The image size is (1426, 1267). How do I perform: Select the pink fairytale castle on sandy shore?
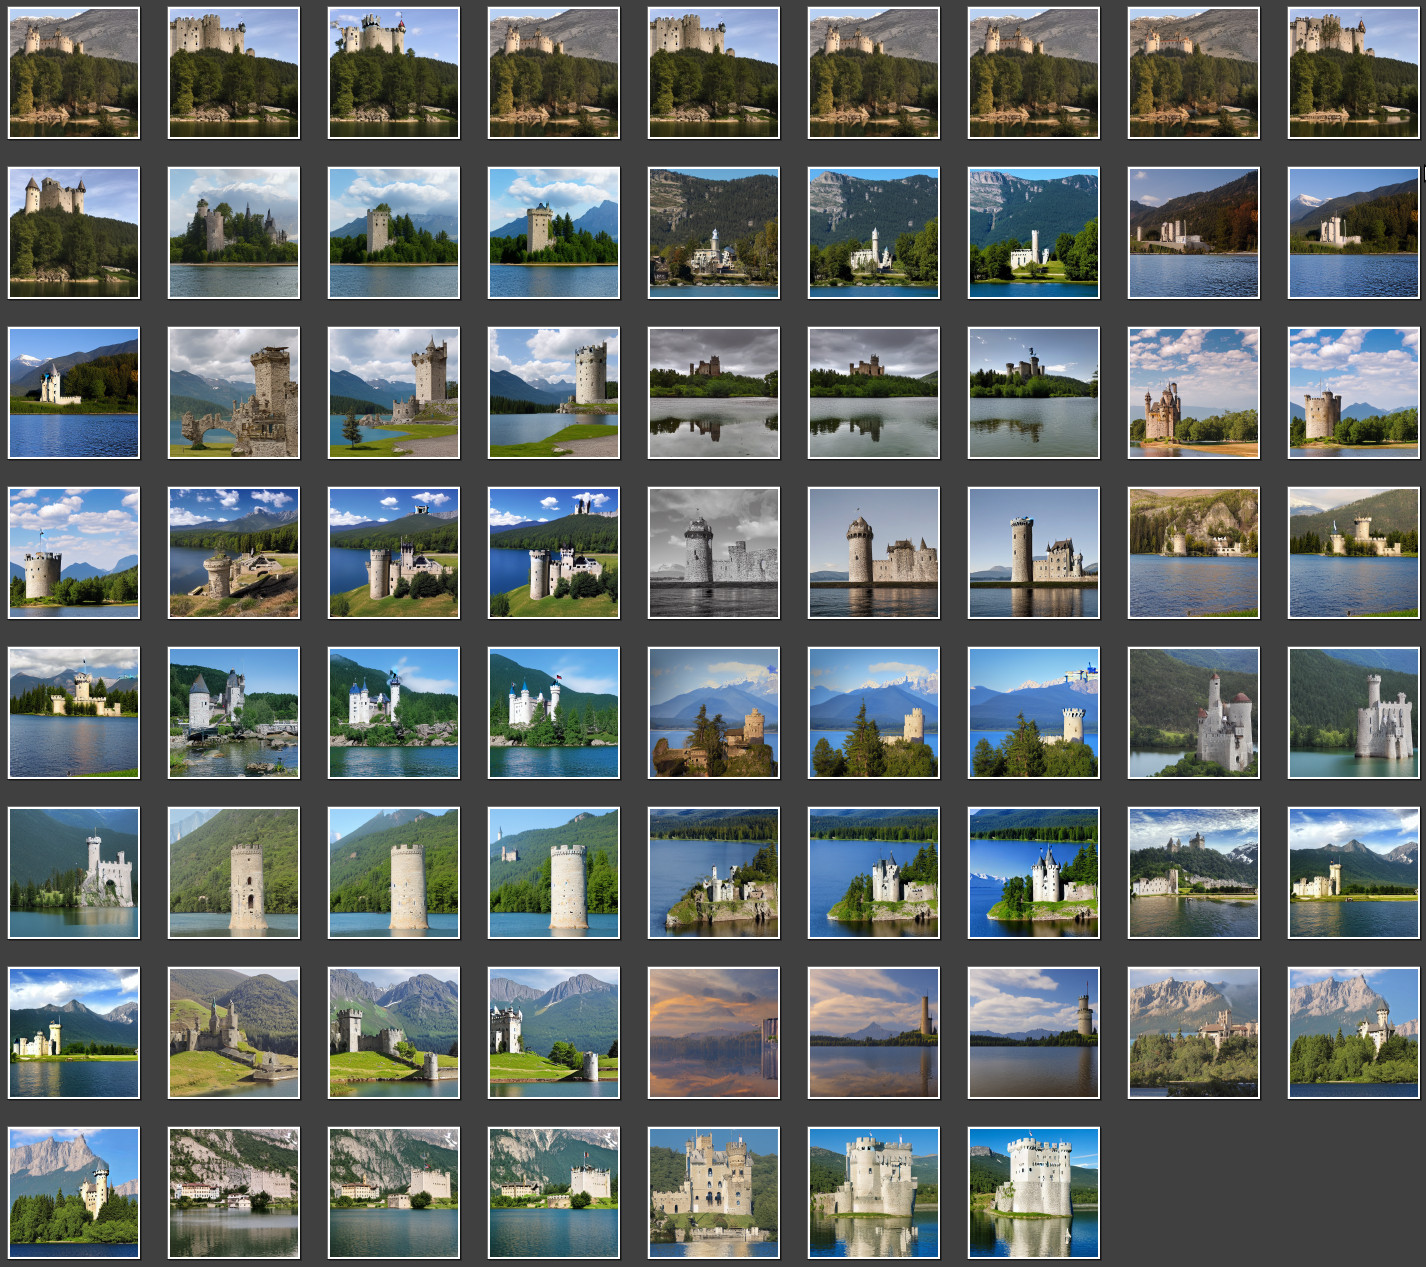(x=1193, y=393)
